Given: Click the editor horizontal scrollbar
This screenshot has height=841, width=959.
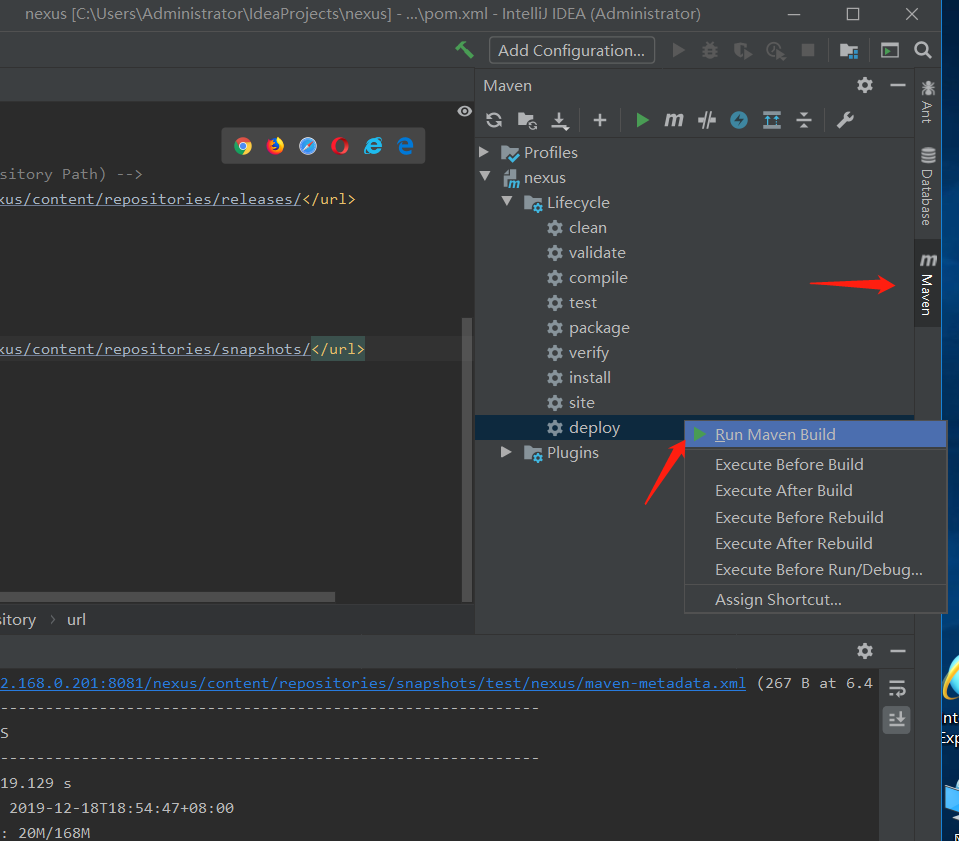Looking at the screenshot, I should click(167, 597).
